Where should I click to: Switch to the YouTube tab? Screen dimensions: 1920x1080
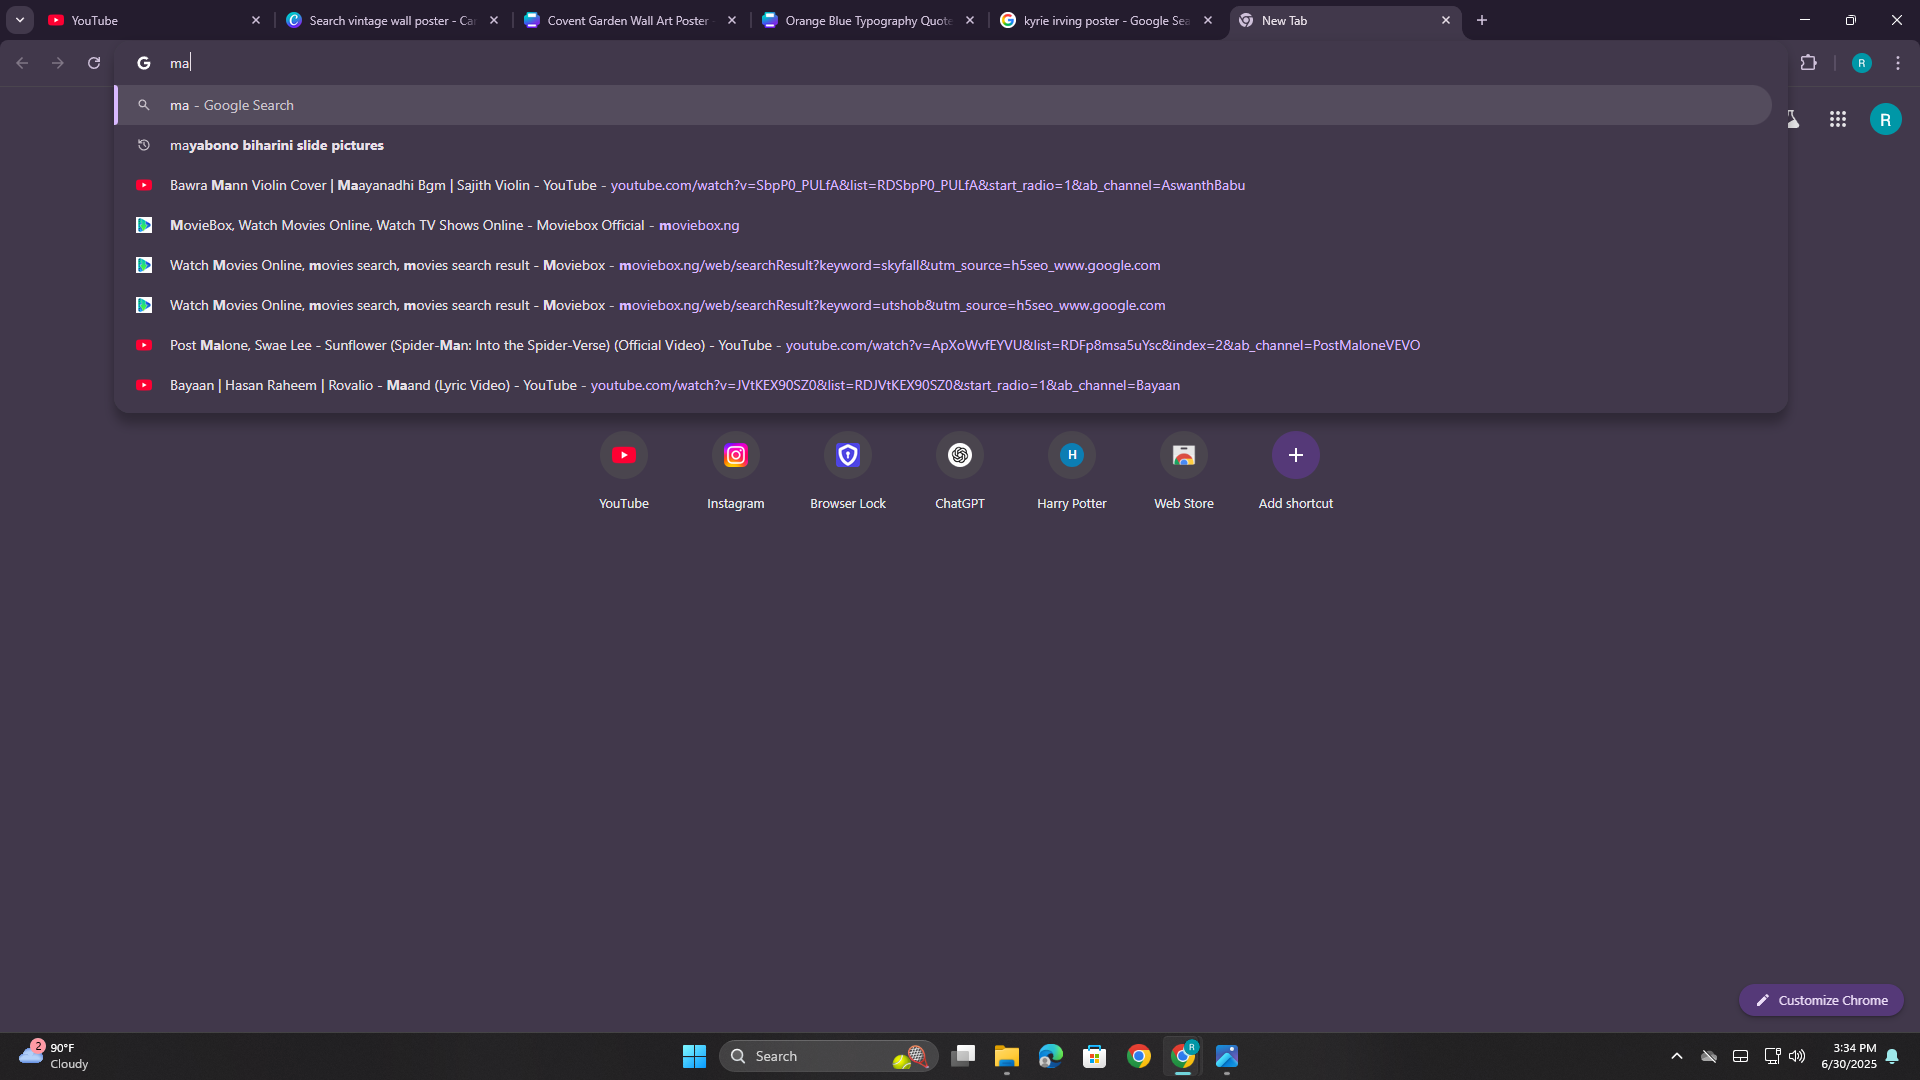154,20
